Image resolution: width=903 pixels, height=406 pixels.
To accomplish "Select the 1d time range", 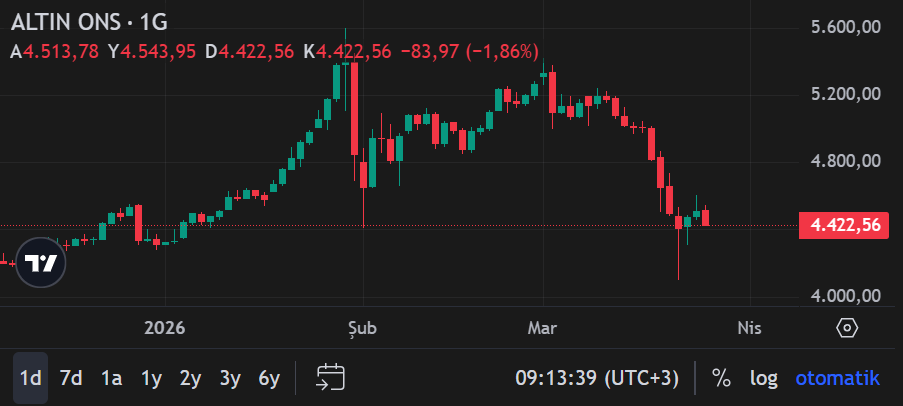I will (x=31, y=378).
